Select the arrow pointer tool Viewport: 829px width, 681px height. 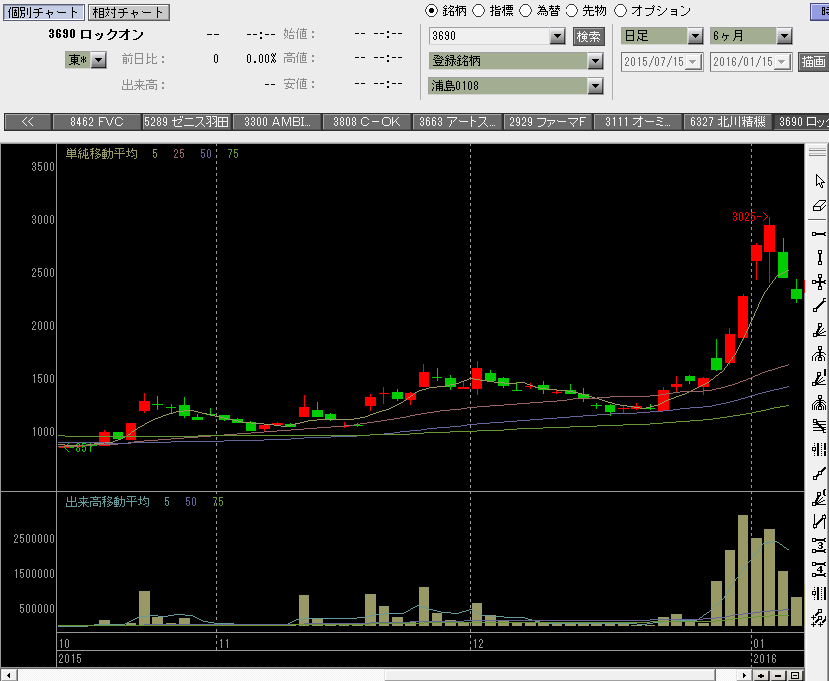click(x=819, y=181)
